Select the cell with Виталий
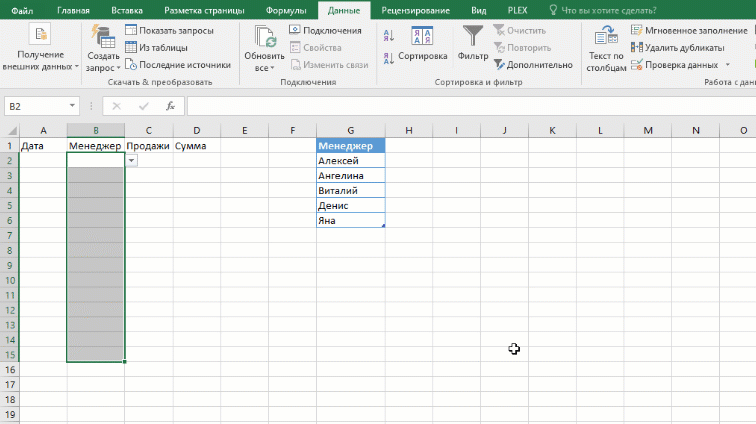The width and height of the screenshot is (756, 424). click(351, 191)
